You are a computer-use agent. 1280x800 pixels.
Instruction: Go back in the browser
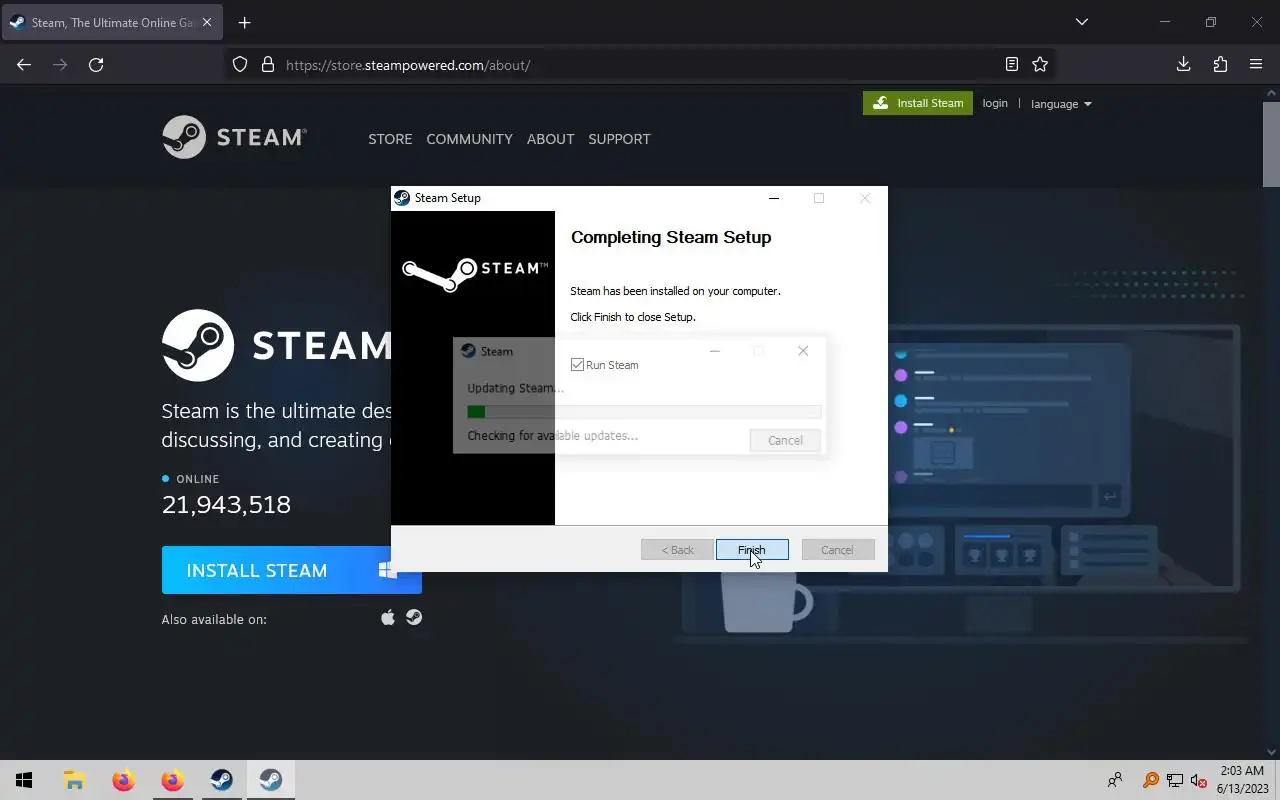tap(24, 65)
